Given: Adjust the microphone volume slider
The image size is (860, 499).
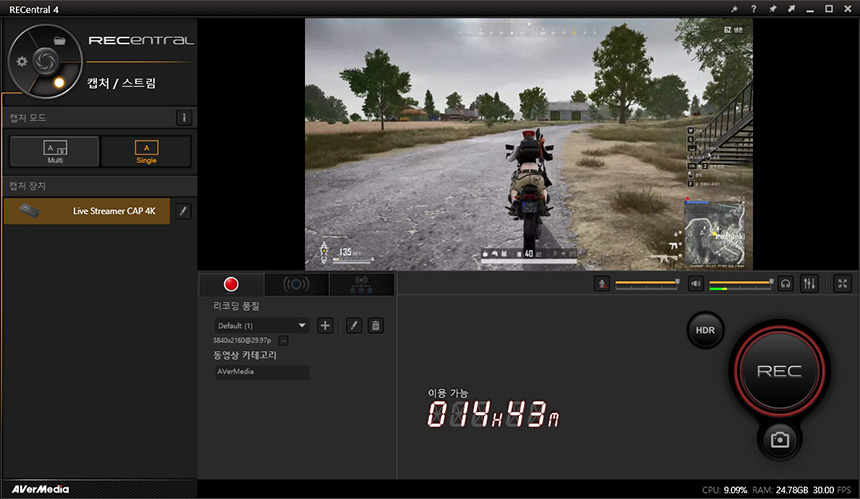Looking at the screenshot, I should click(x=647, y=283).
